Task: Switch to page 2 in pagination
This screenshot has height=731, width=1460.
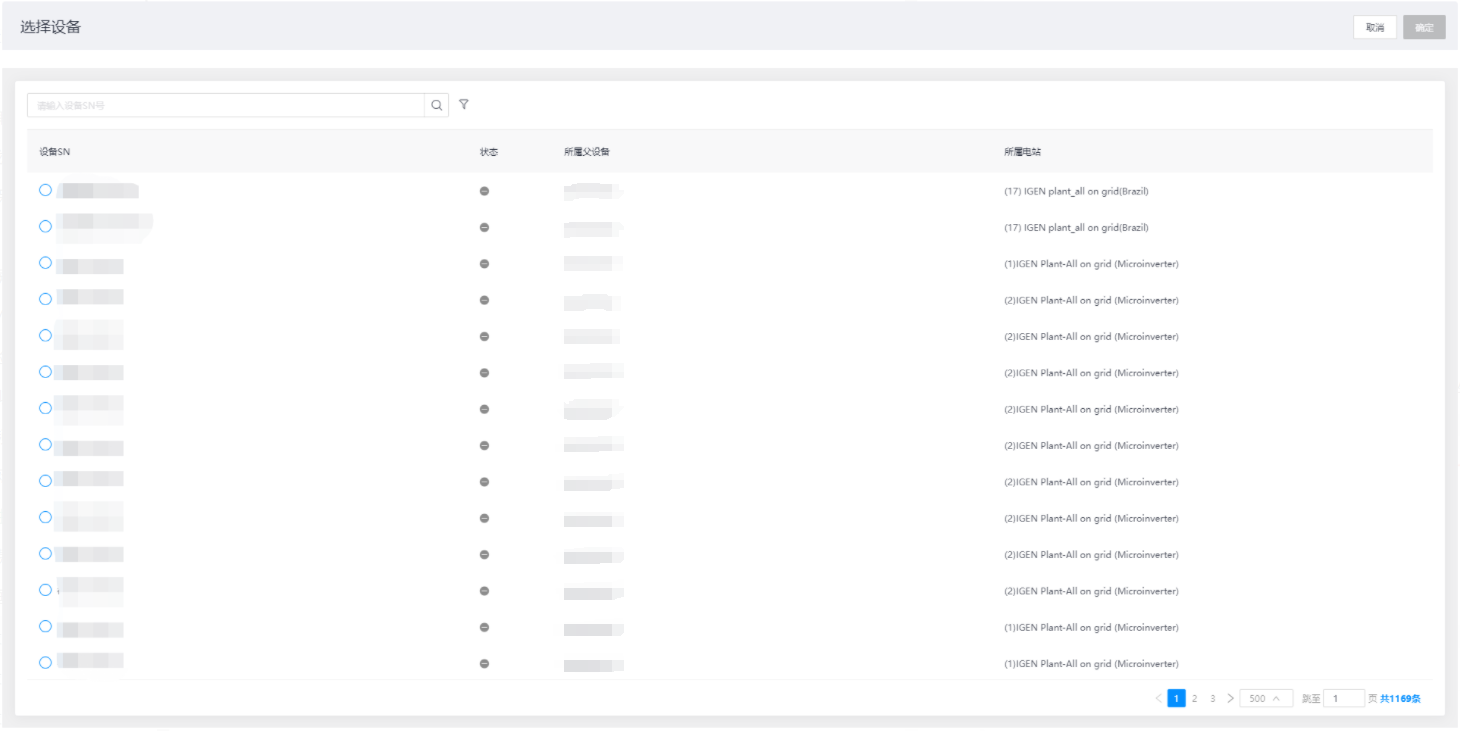Action: (x=1194, y=698)
